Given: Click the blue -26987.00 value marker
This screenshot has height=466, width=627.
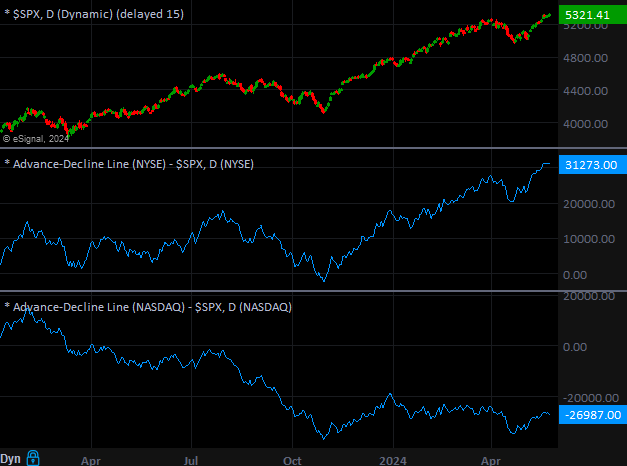Looking at the screenshot, I should [x=593, y=415].
